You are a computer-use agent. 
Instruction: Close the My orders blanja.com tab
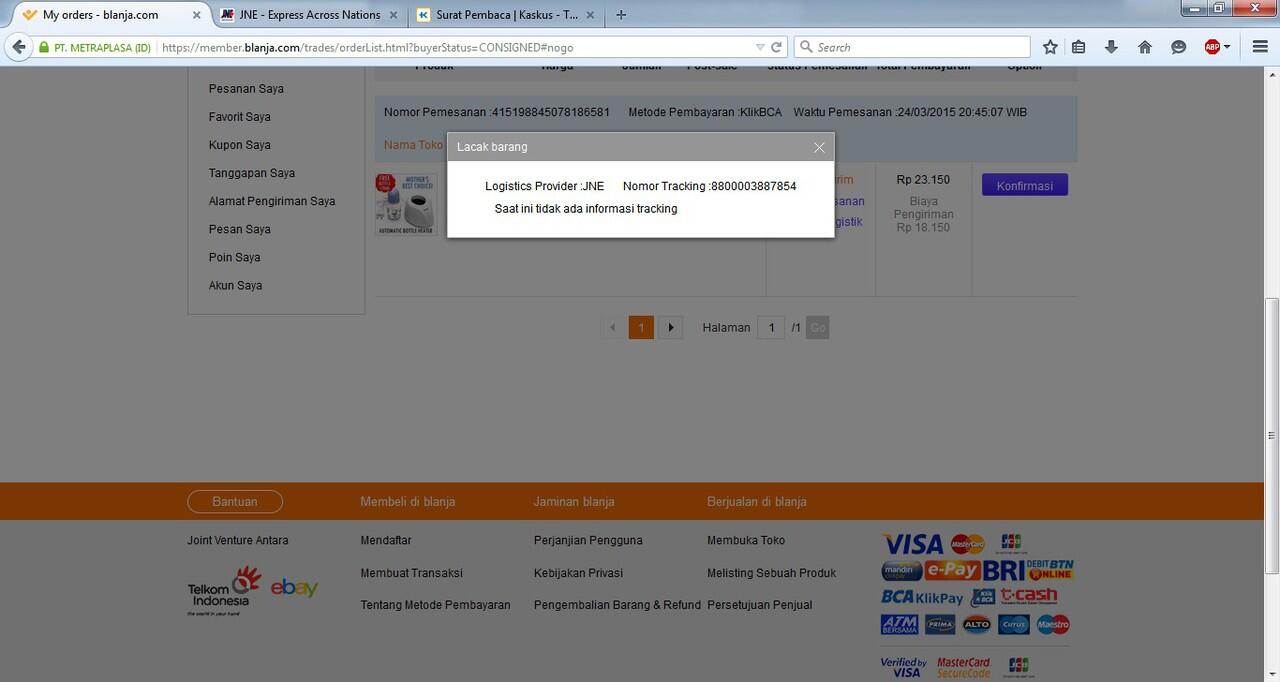click(x=196, y=15)
